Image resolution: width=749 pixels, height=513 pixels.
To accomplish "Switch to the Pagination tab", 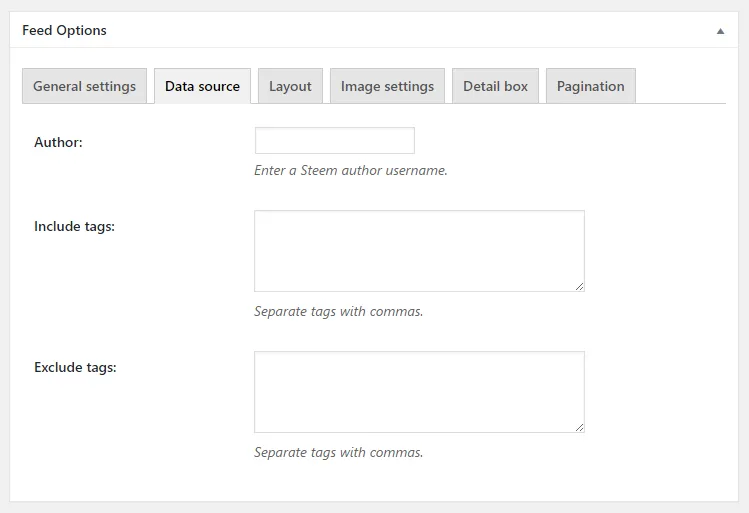I will (x=591, y=86).
